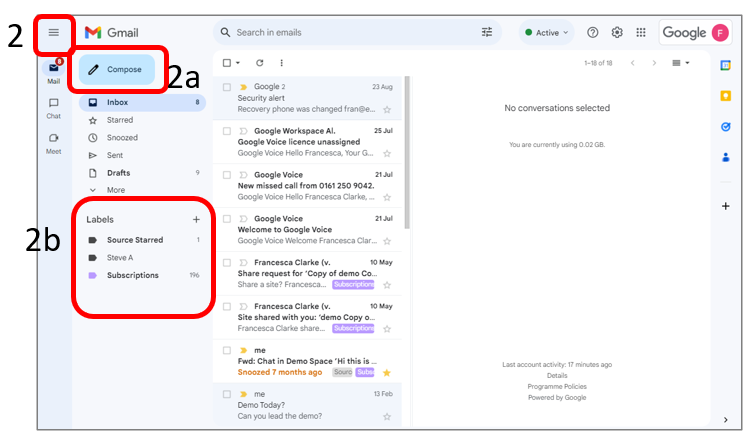Unstar the Fwd: Chat in Demo Space email
This screenshot has height=433, width=748.
click(x=387, y=373)
